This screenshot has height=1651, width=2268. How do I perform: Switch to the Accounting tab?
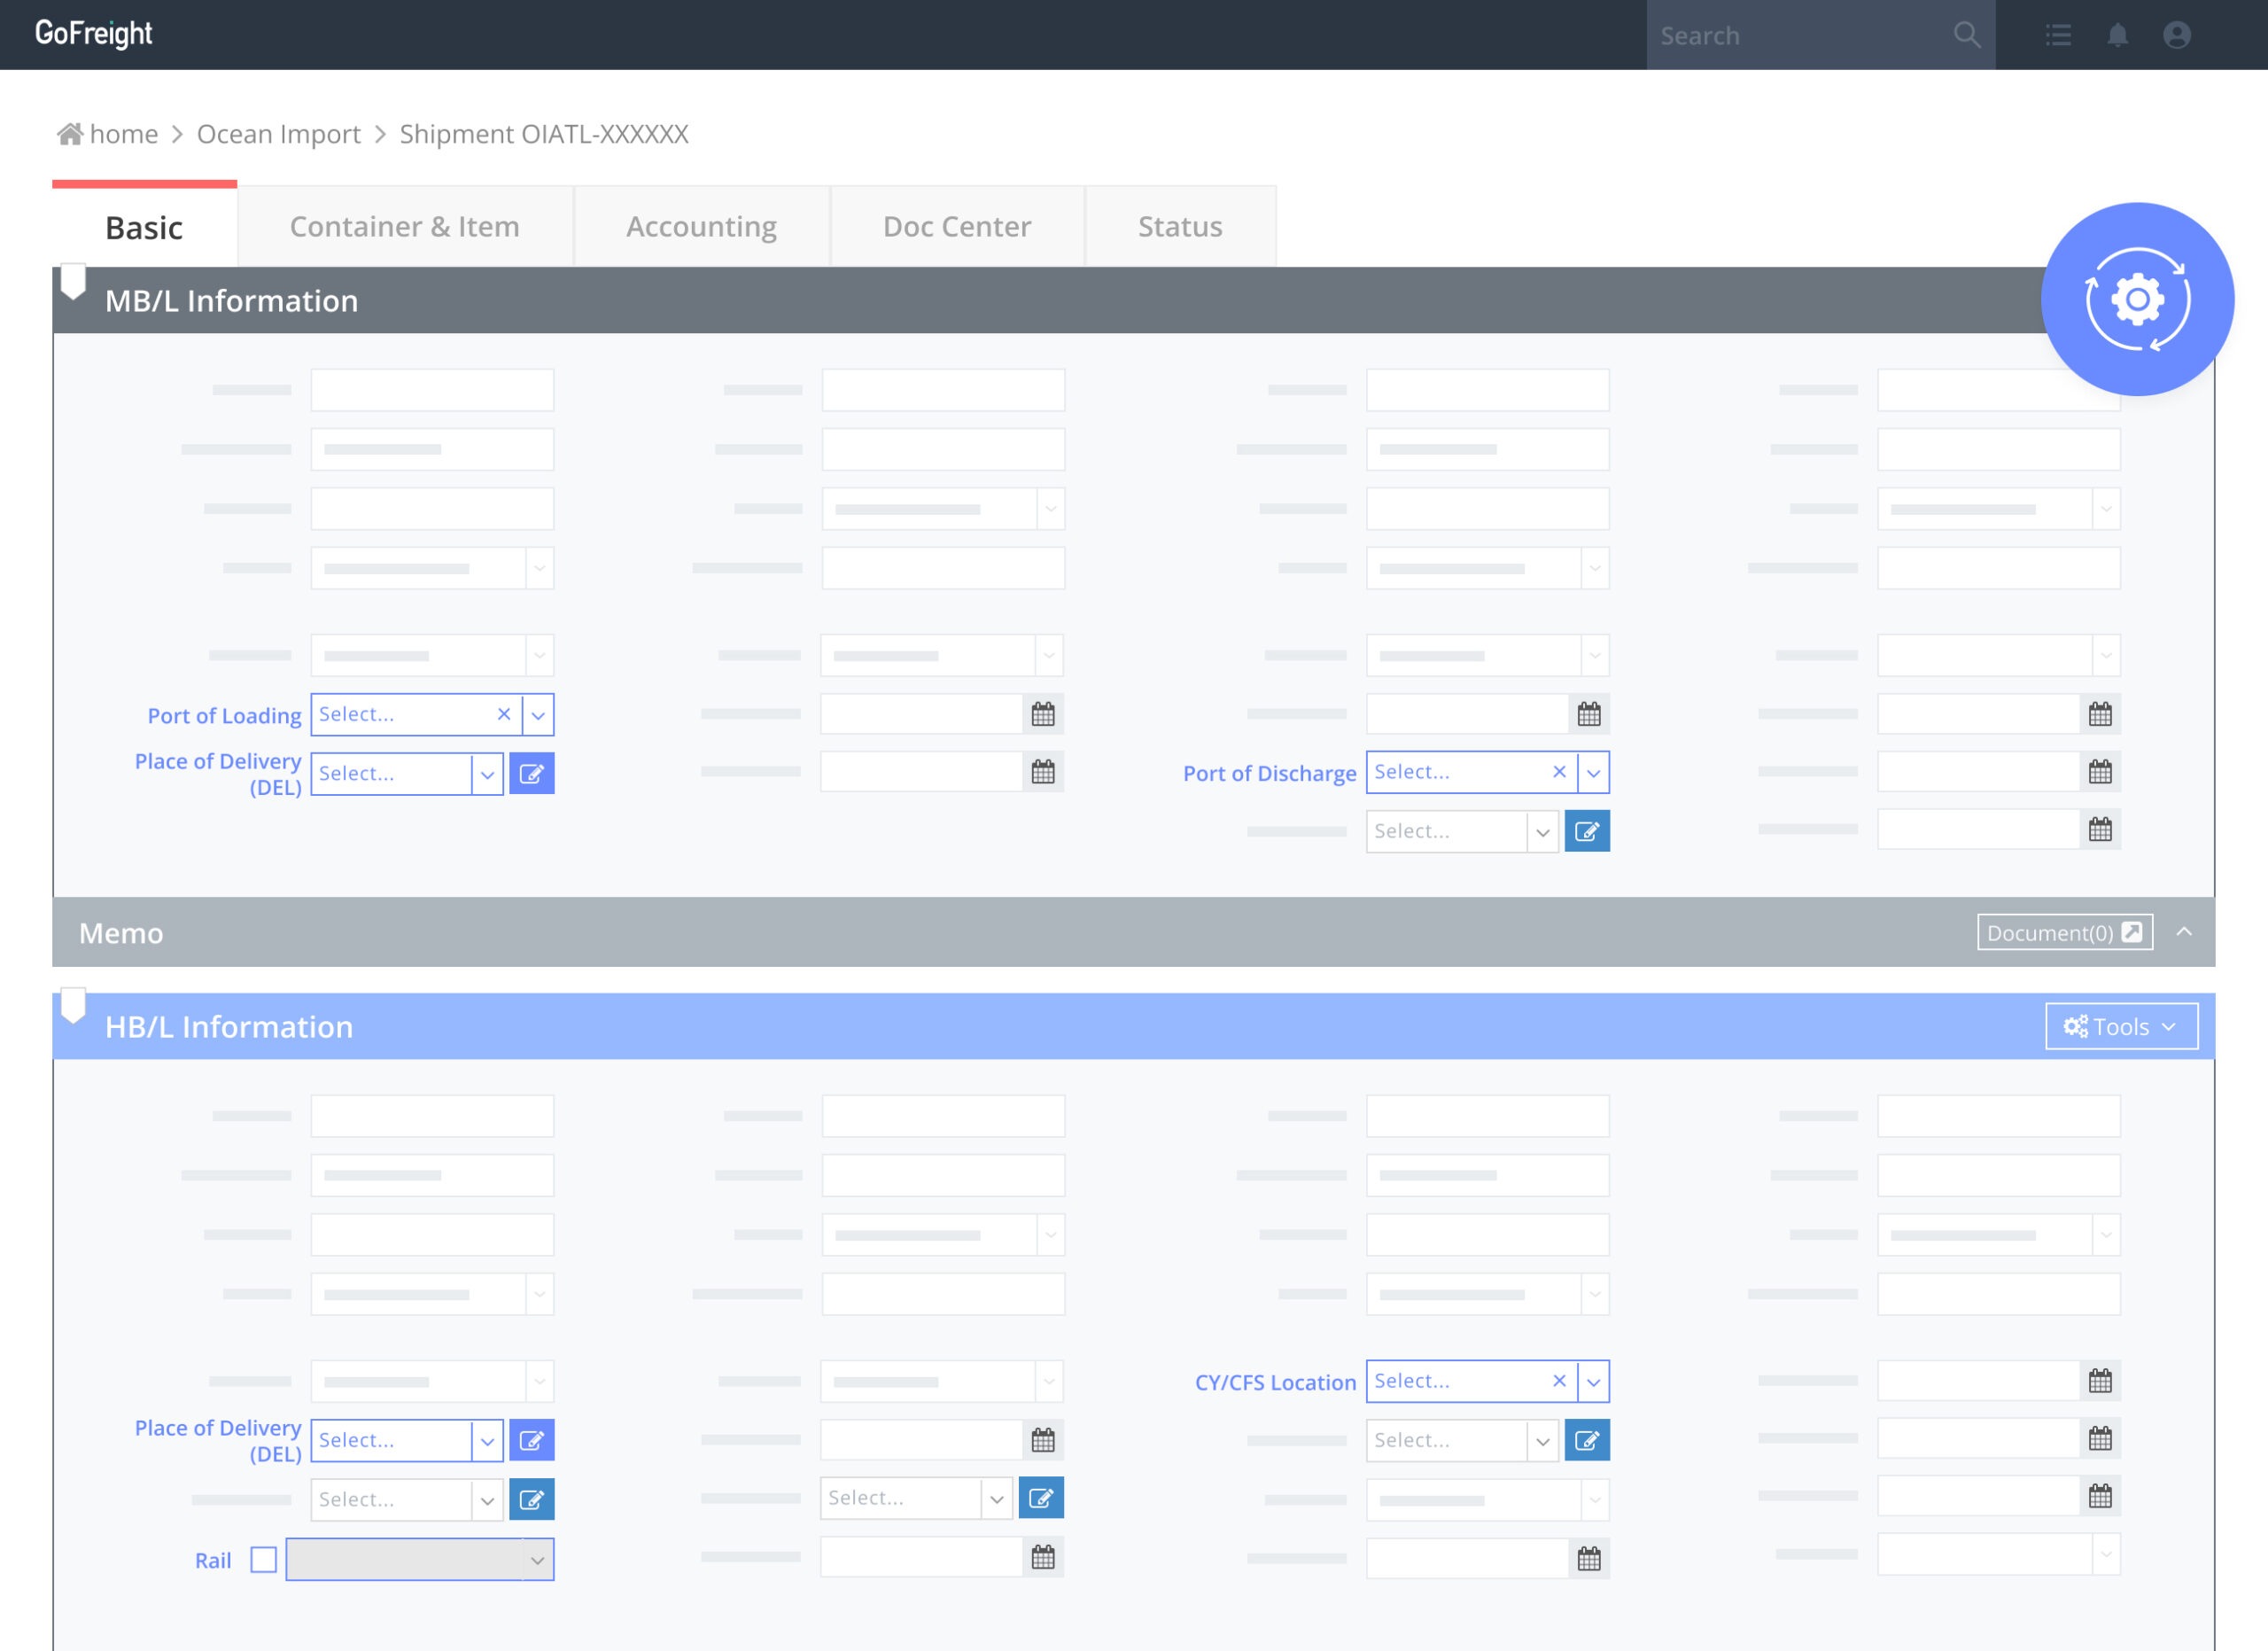point(701,226)
